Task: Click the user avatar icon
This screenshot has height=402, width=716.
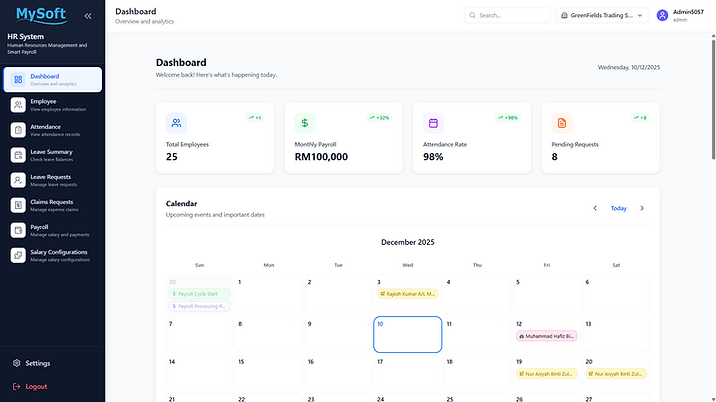Action: click(662, 16)
